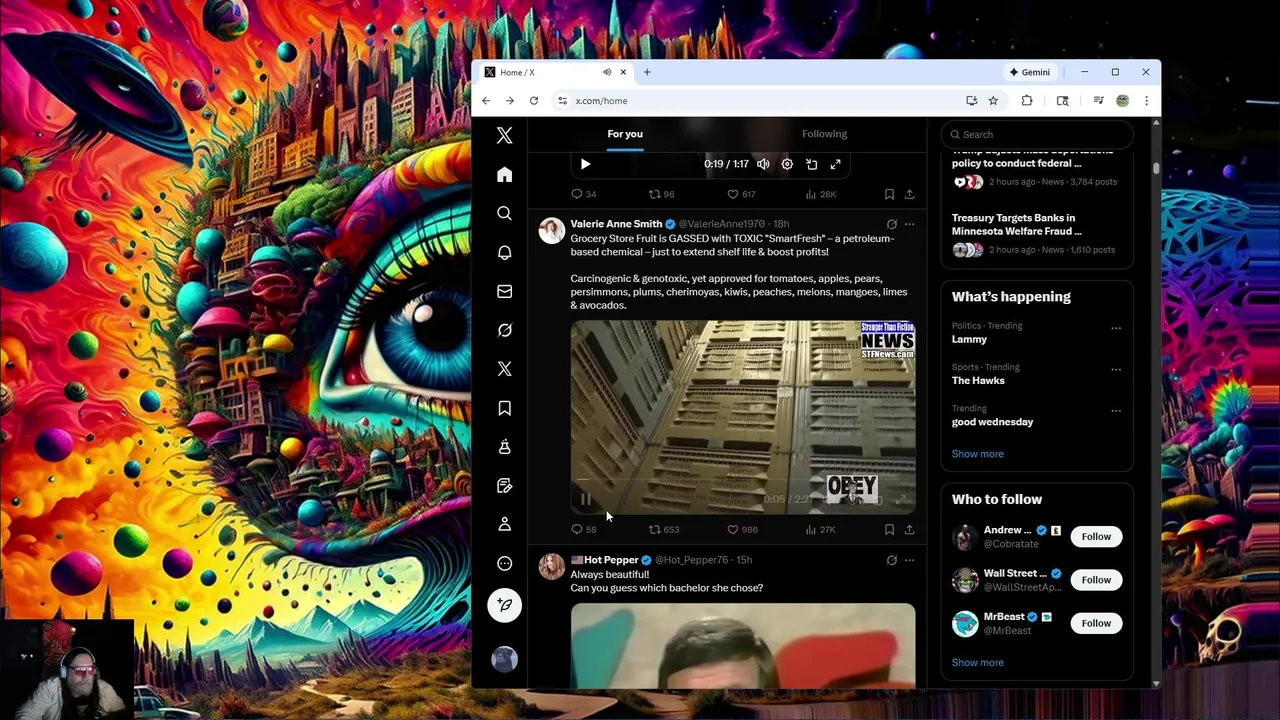Open Lammy trending topic
1280x720 pixels.
coord(1036,333)
